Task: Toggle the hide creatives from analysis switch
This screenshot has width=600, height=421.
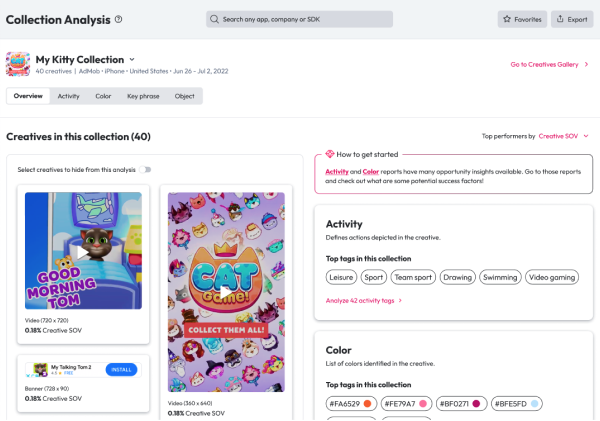Action: click(x=146, y=170)
